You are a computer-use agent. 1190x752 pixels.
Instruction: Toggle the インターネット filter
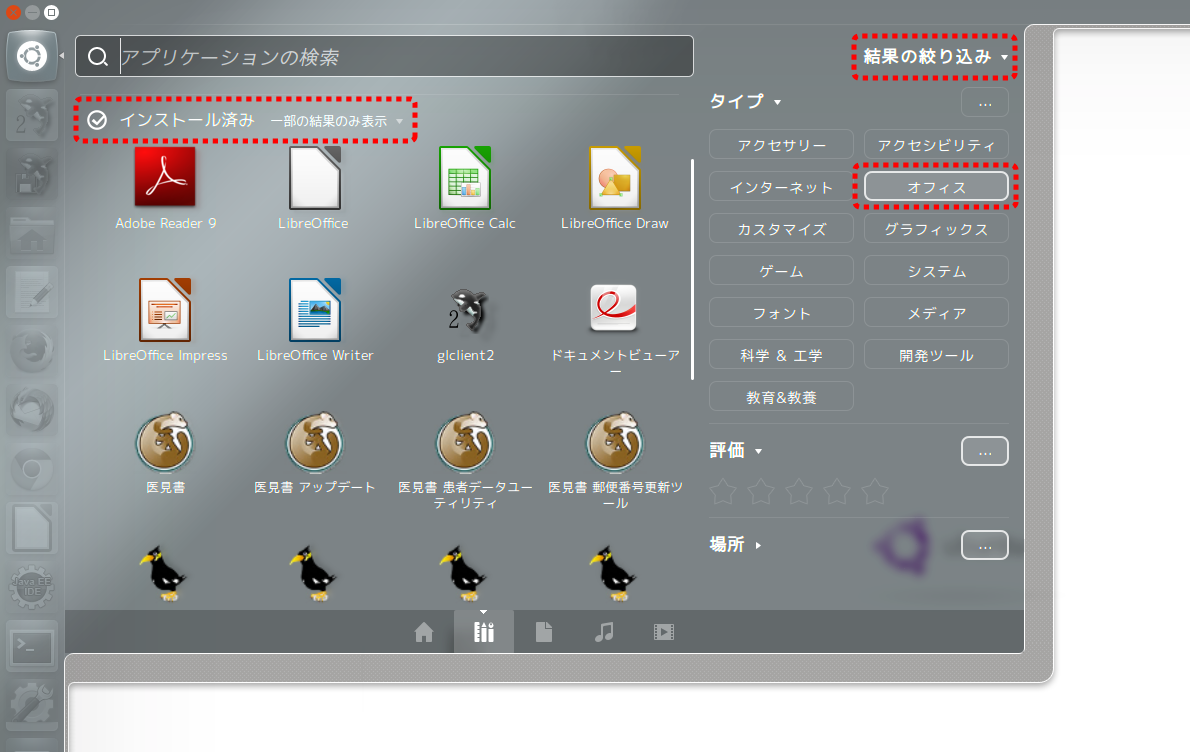tap(781, 187)
